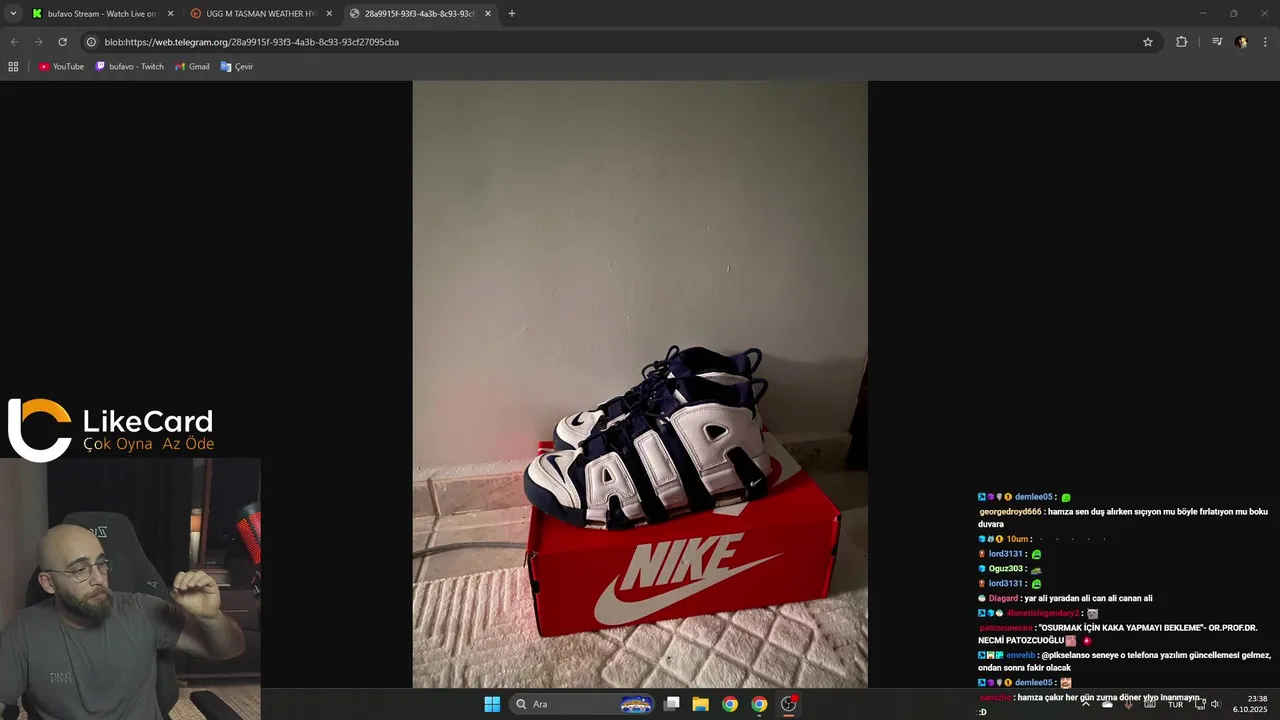Click chat username Diagard
The image size is (1280, 720).
point(1003,598)
